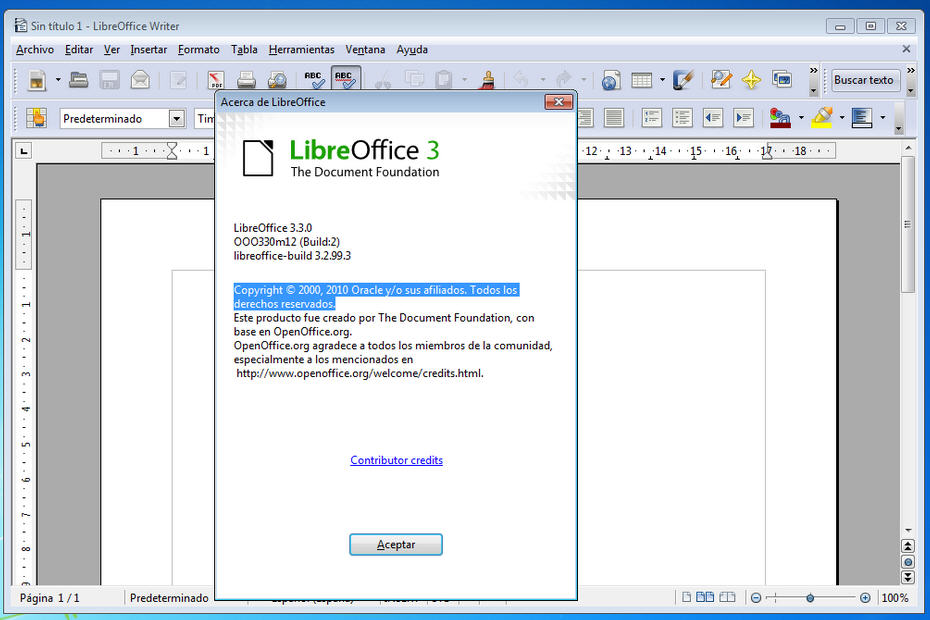Toggle Justified alignment icon

614,118
